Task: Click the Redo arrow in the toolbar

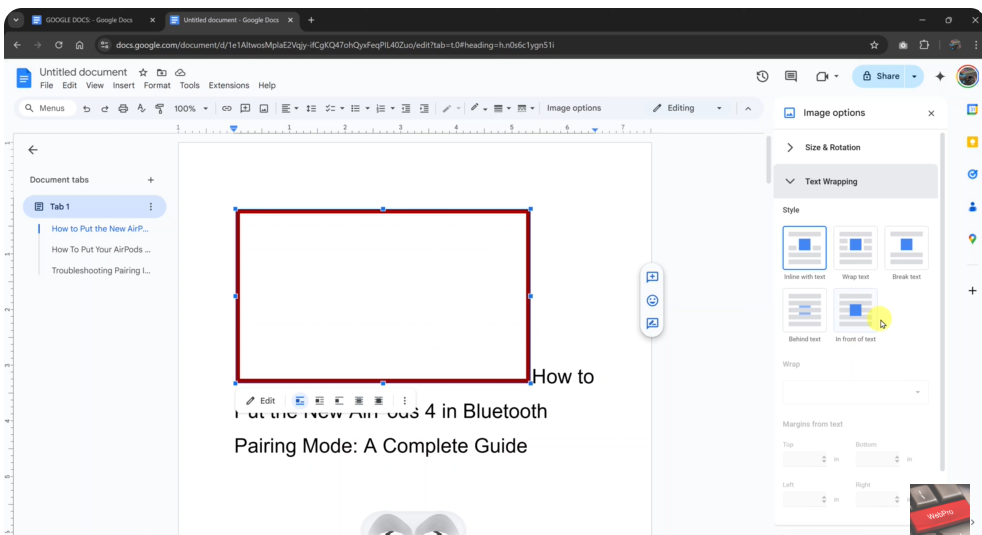Action: (x=105, y=108)
